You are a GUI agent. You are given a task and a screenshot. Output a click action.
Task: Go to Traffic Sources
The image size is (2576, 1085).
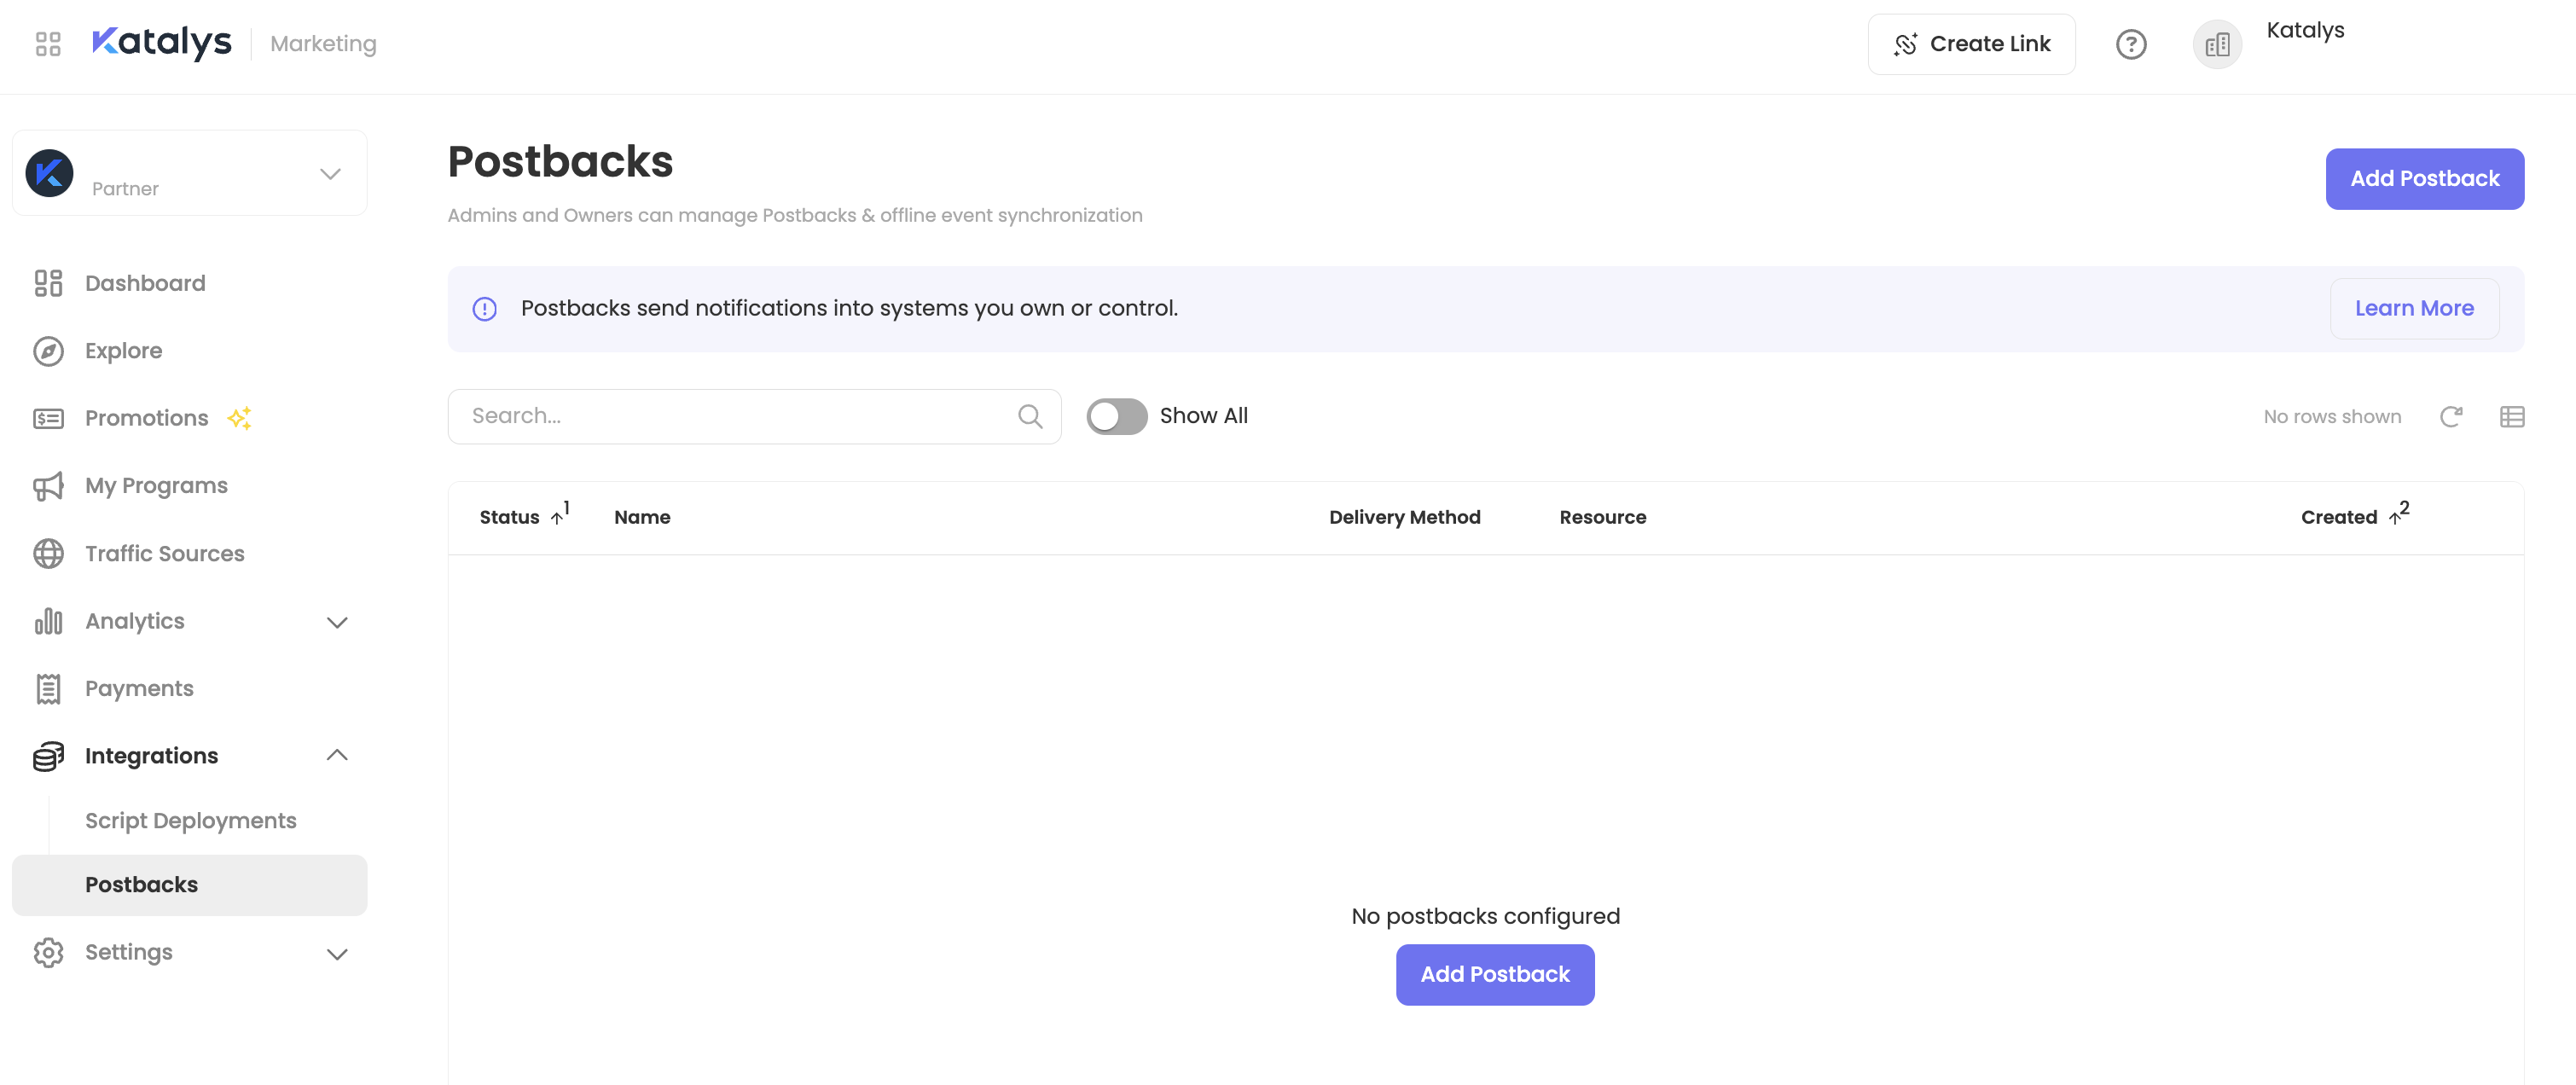tap(164, 553)
